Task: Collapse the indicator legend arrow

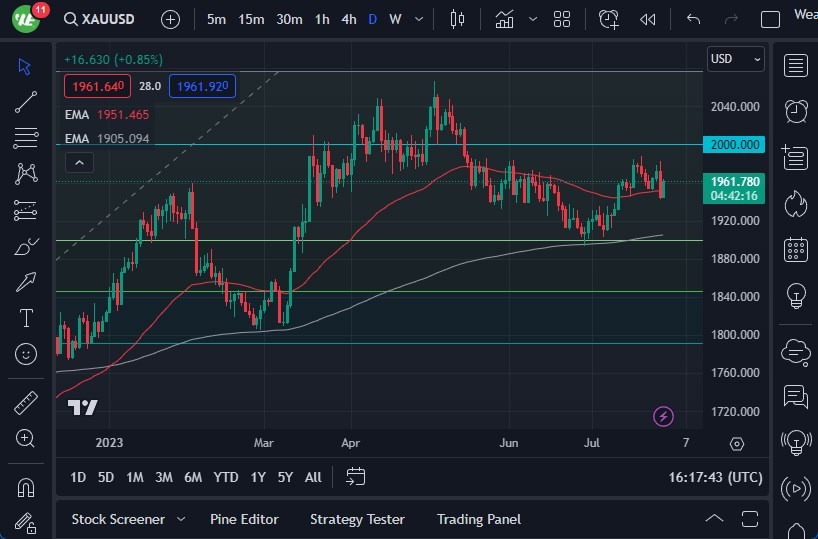Action: 79,162
